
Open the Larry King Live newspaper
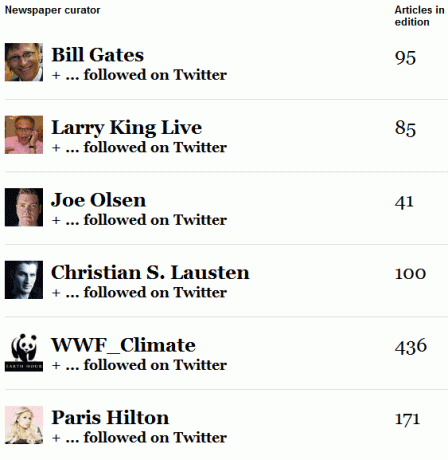point(126,128)
